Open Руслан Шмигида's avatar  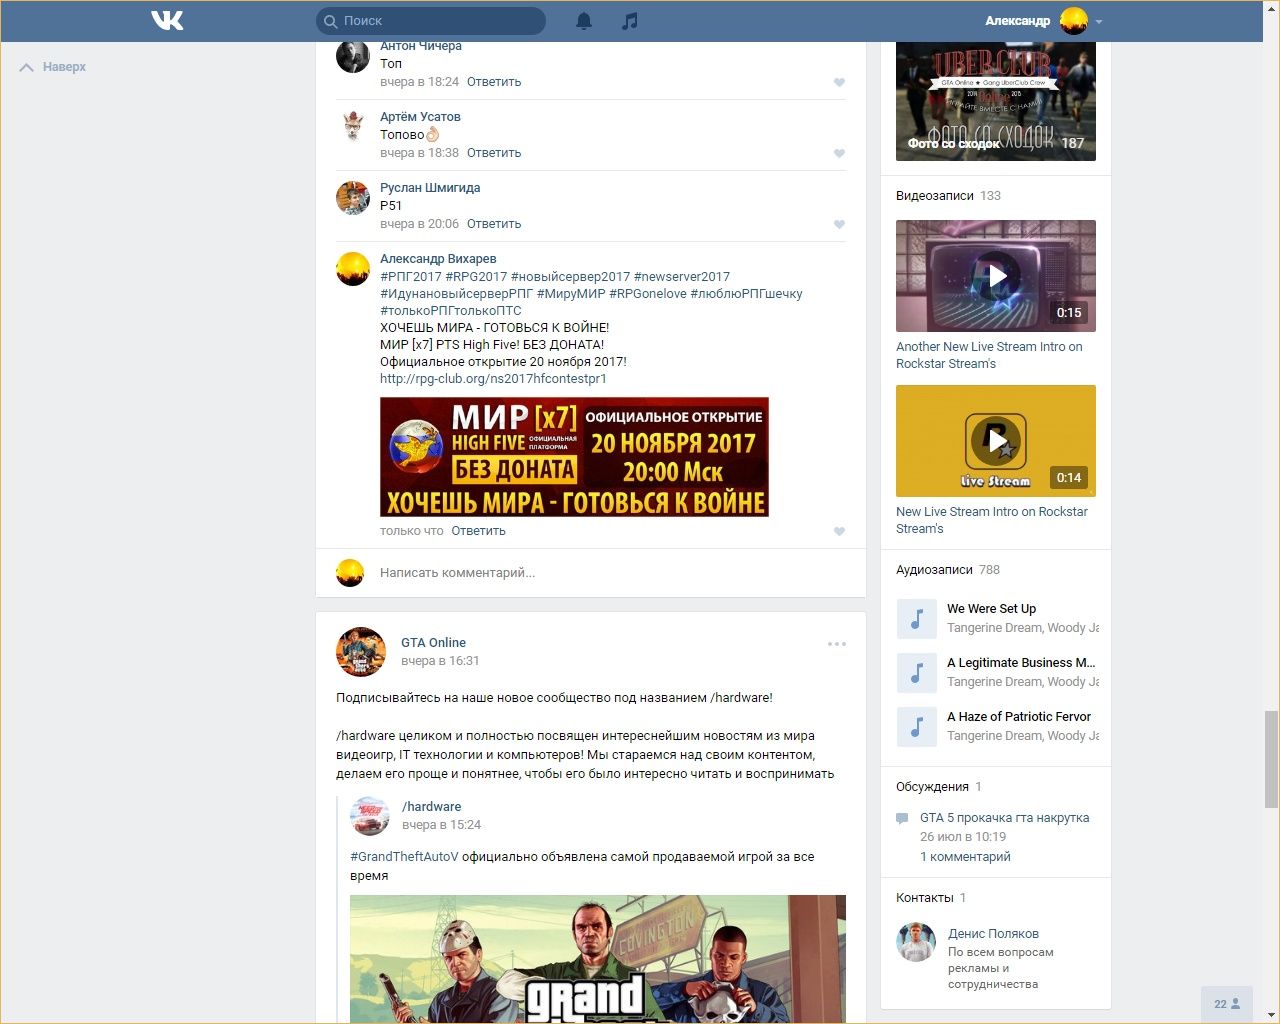[353, 198]
